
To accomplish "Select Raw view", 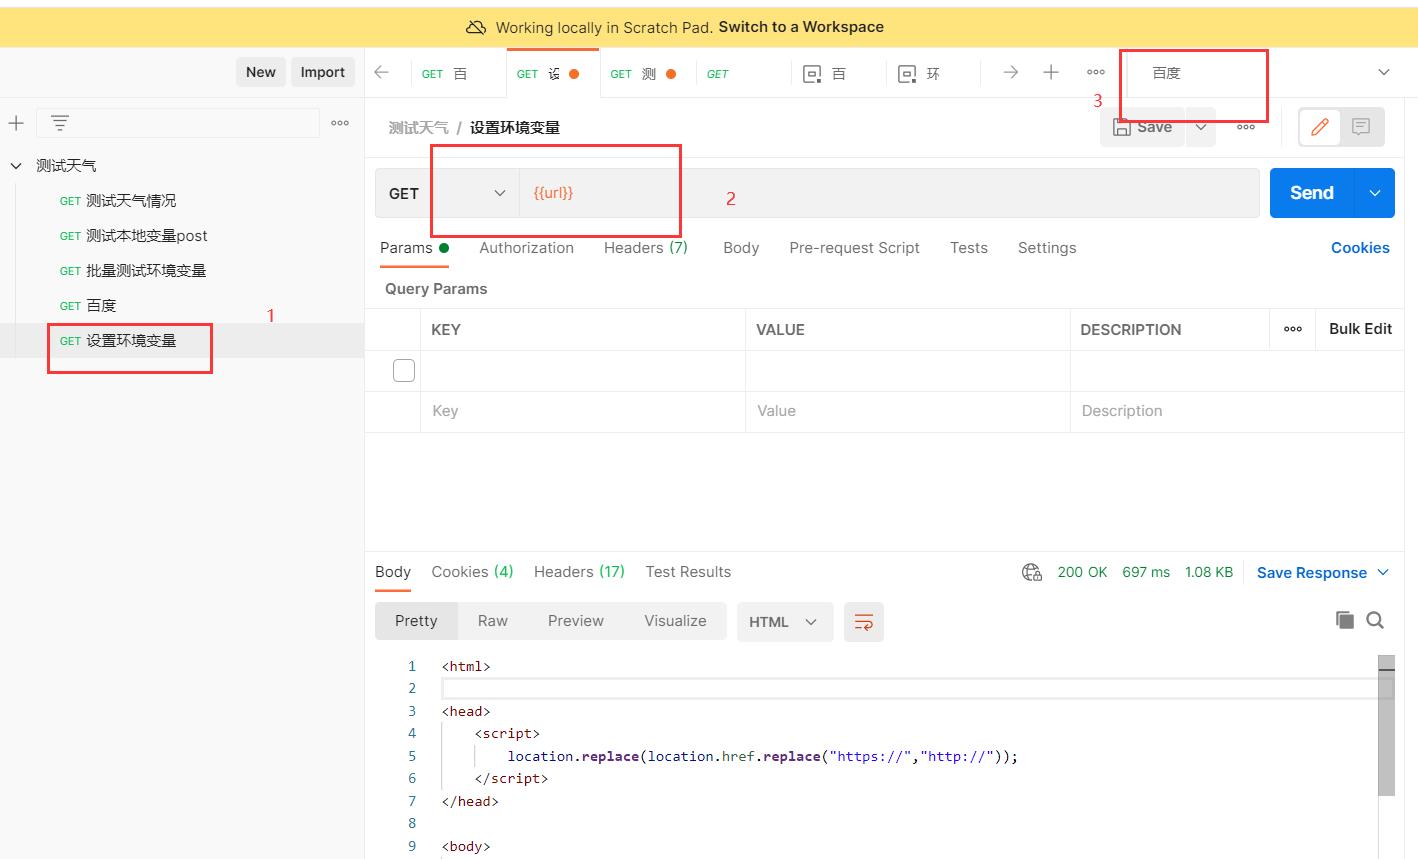I will (493, 621).
